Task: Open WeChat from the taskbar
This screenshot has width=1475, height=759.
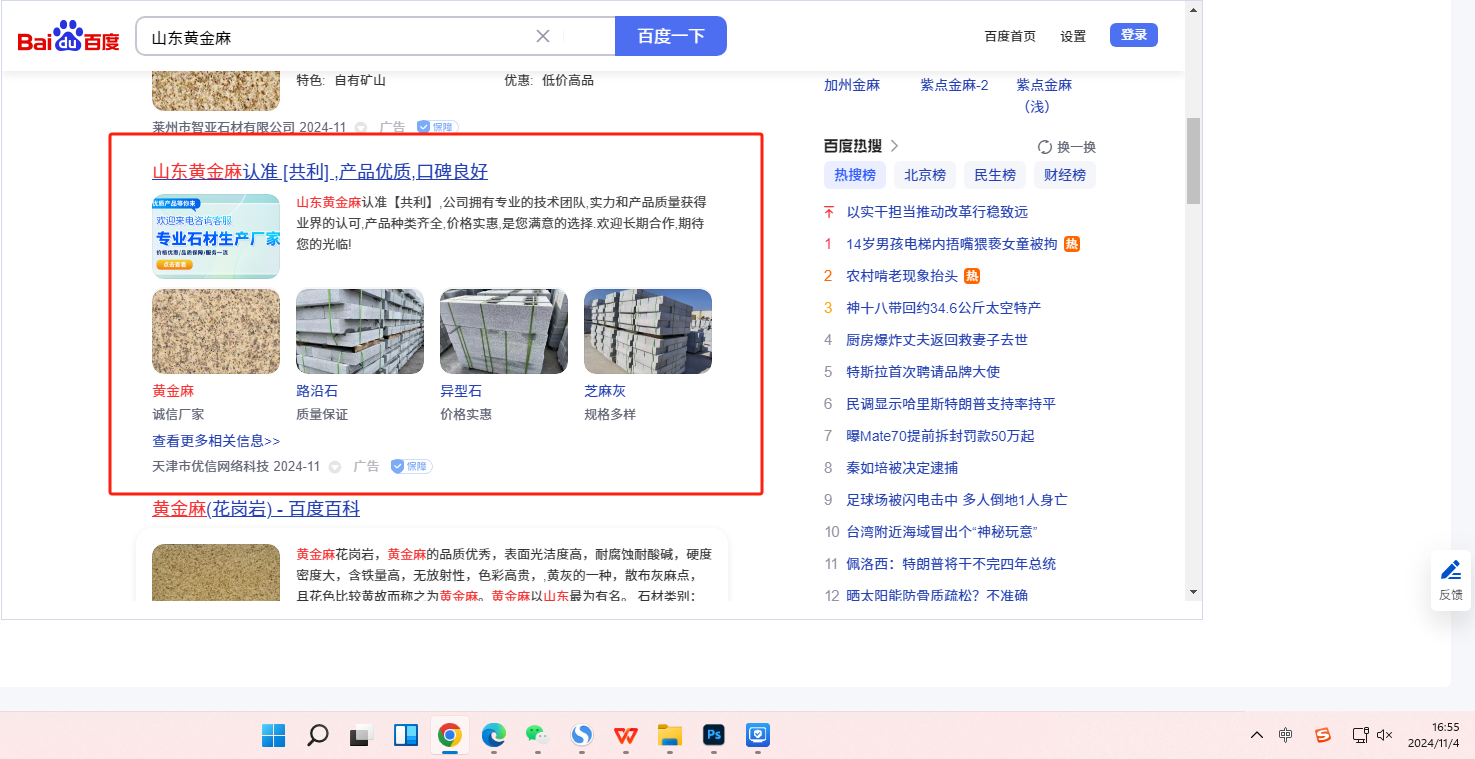Action: [x=538, y=736]
